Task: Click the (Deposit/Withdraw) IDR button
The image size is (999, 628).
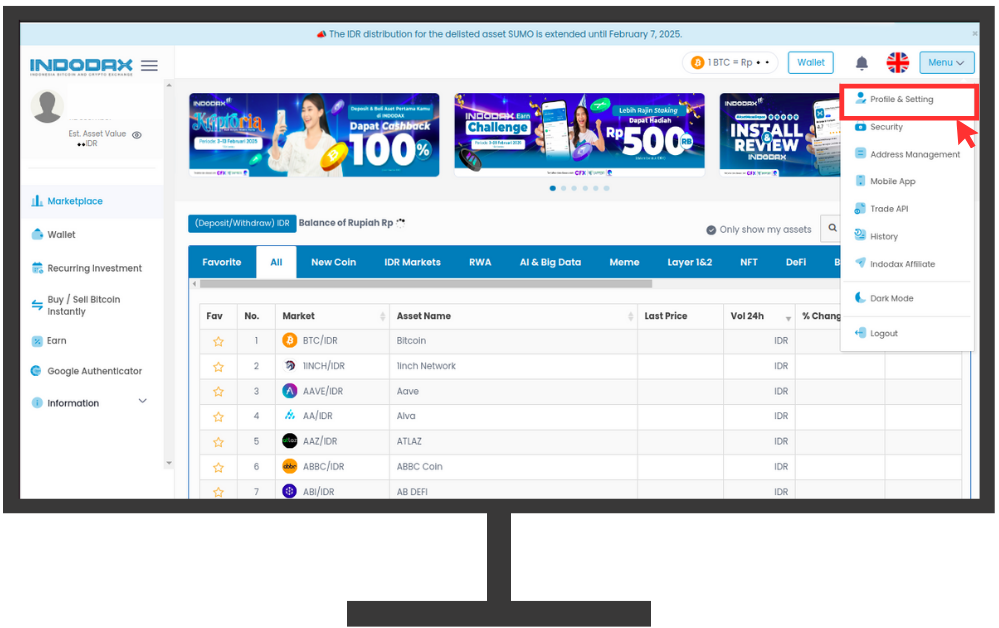Action: click(x=241, y=223)
